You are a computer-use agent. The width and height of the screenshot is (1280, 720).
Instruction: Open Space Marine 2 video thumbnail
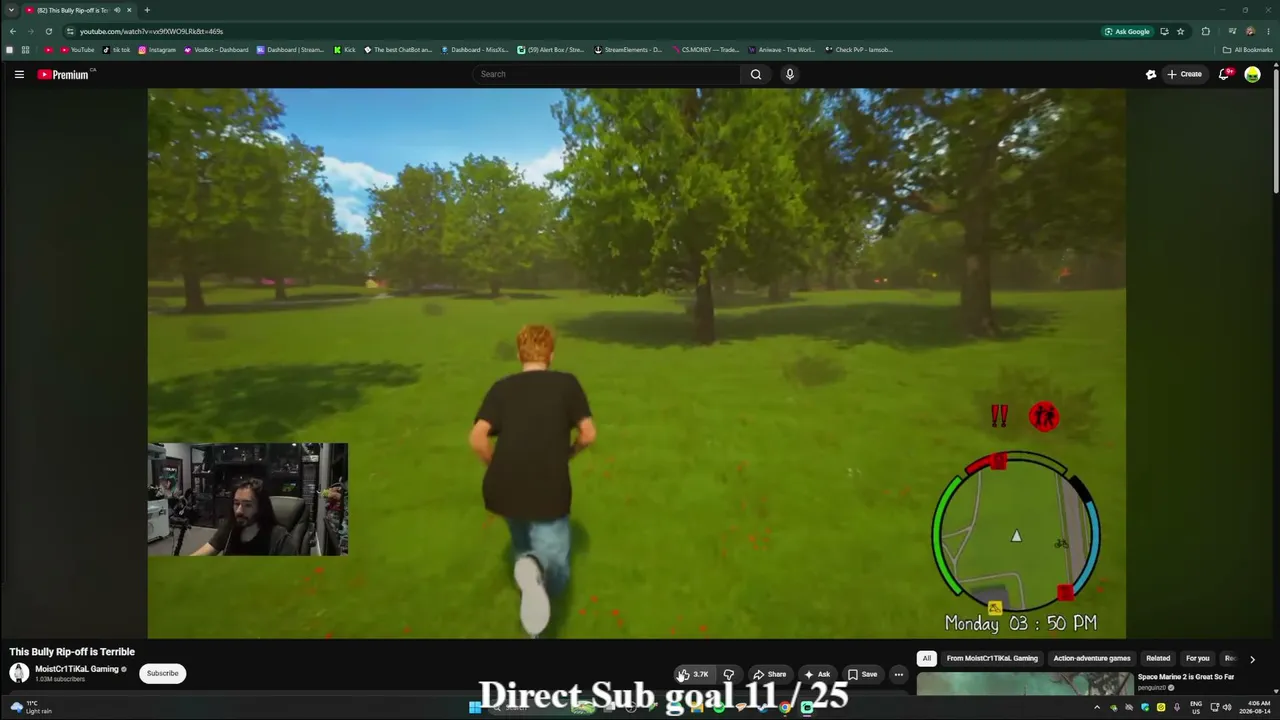tap(1025, 682)
